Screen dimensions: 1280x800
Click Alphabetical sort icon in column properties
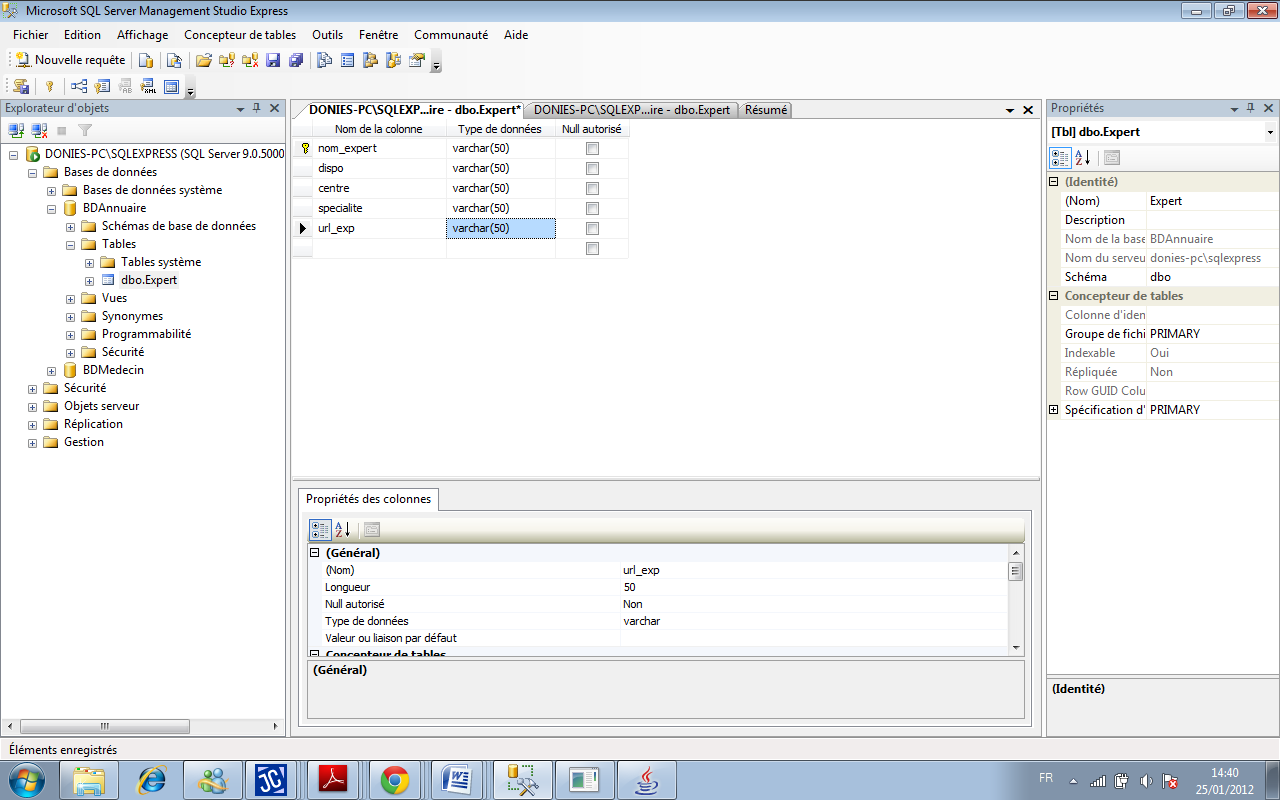click(342, 530)
